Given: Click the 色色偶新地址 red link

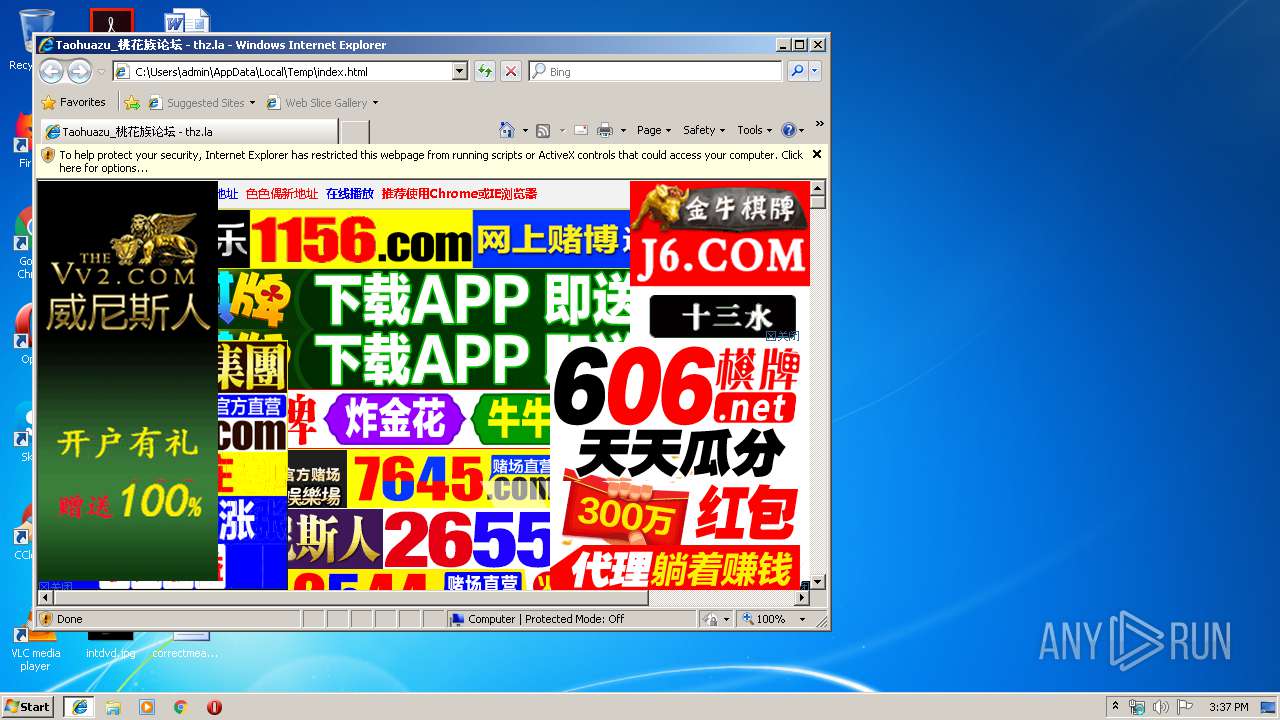Looking at the screenshot, I should pyautogui.click(x=281, y=194).
